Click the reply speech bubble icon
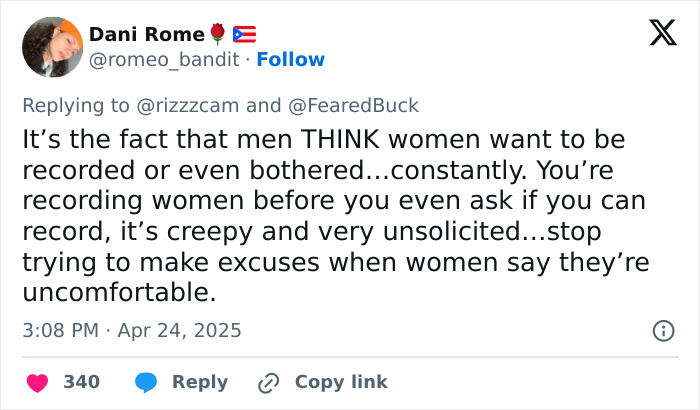Image resolution: width=700 pixels, height=410 pixels. click(x=147, y=382)
